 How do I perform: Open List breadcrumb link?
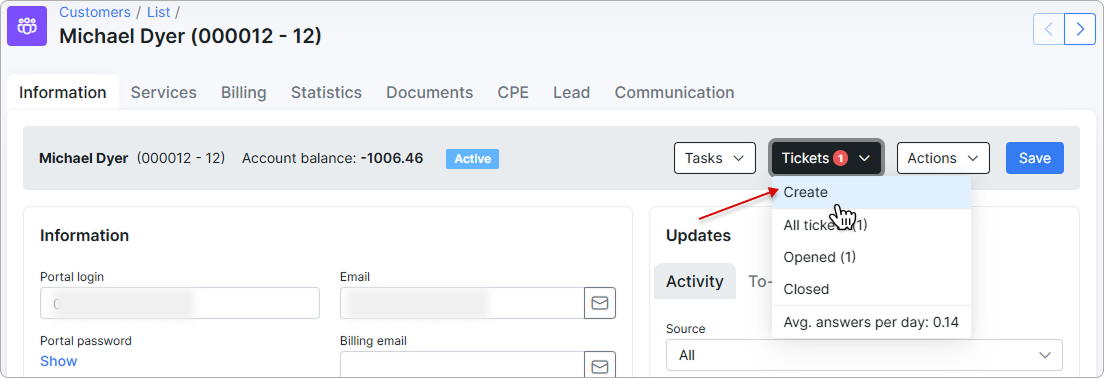[158, 12]
